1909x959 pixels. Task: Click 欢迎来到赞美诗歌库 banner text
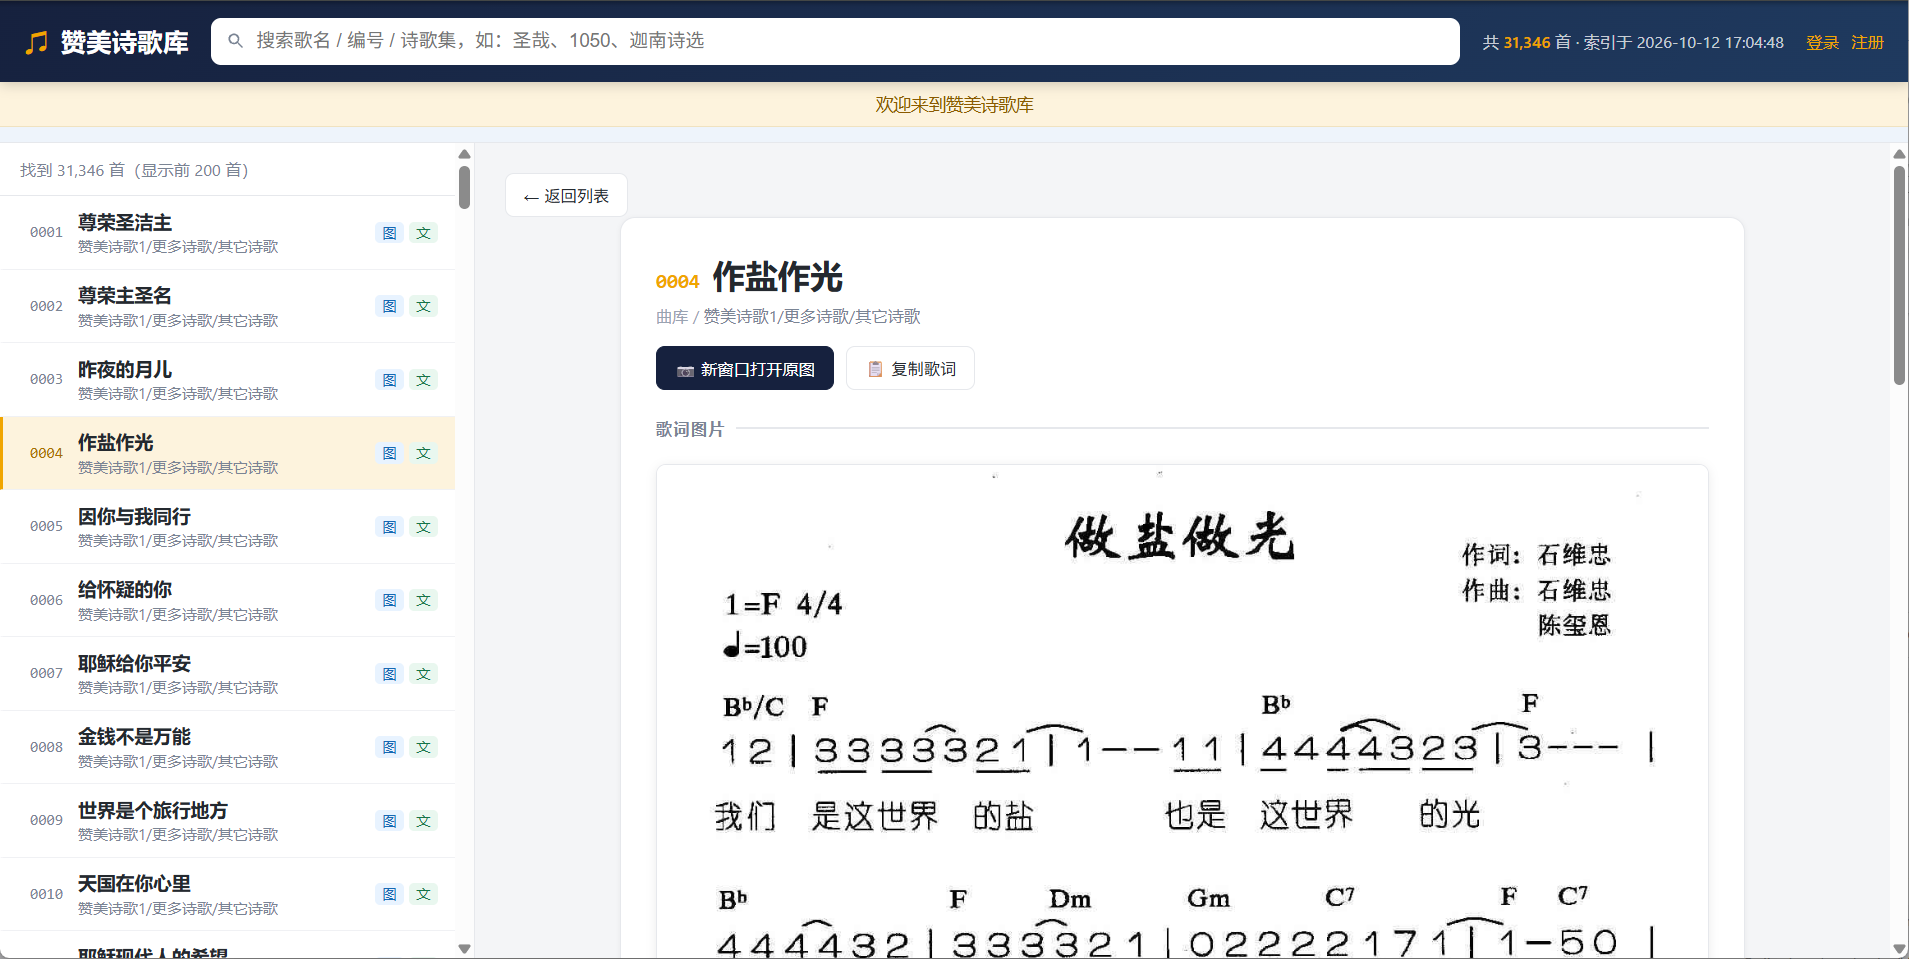(954, 105)
